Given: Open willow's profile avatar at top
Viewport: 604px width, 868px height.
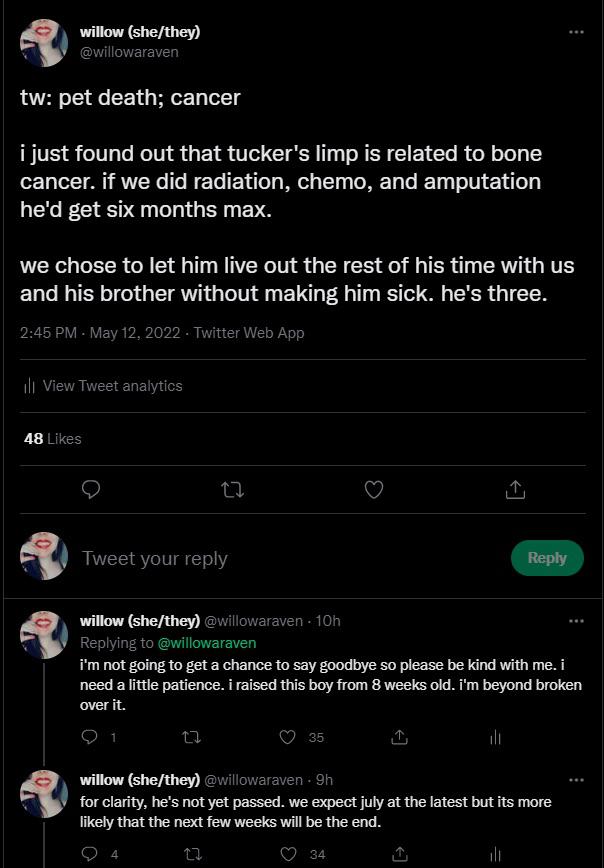Looking at the screenshot, I should coord(44,43).
